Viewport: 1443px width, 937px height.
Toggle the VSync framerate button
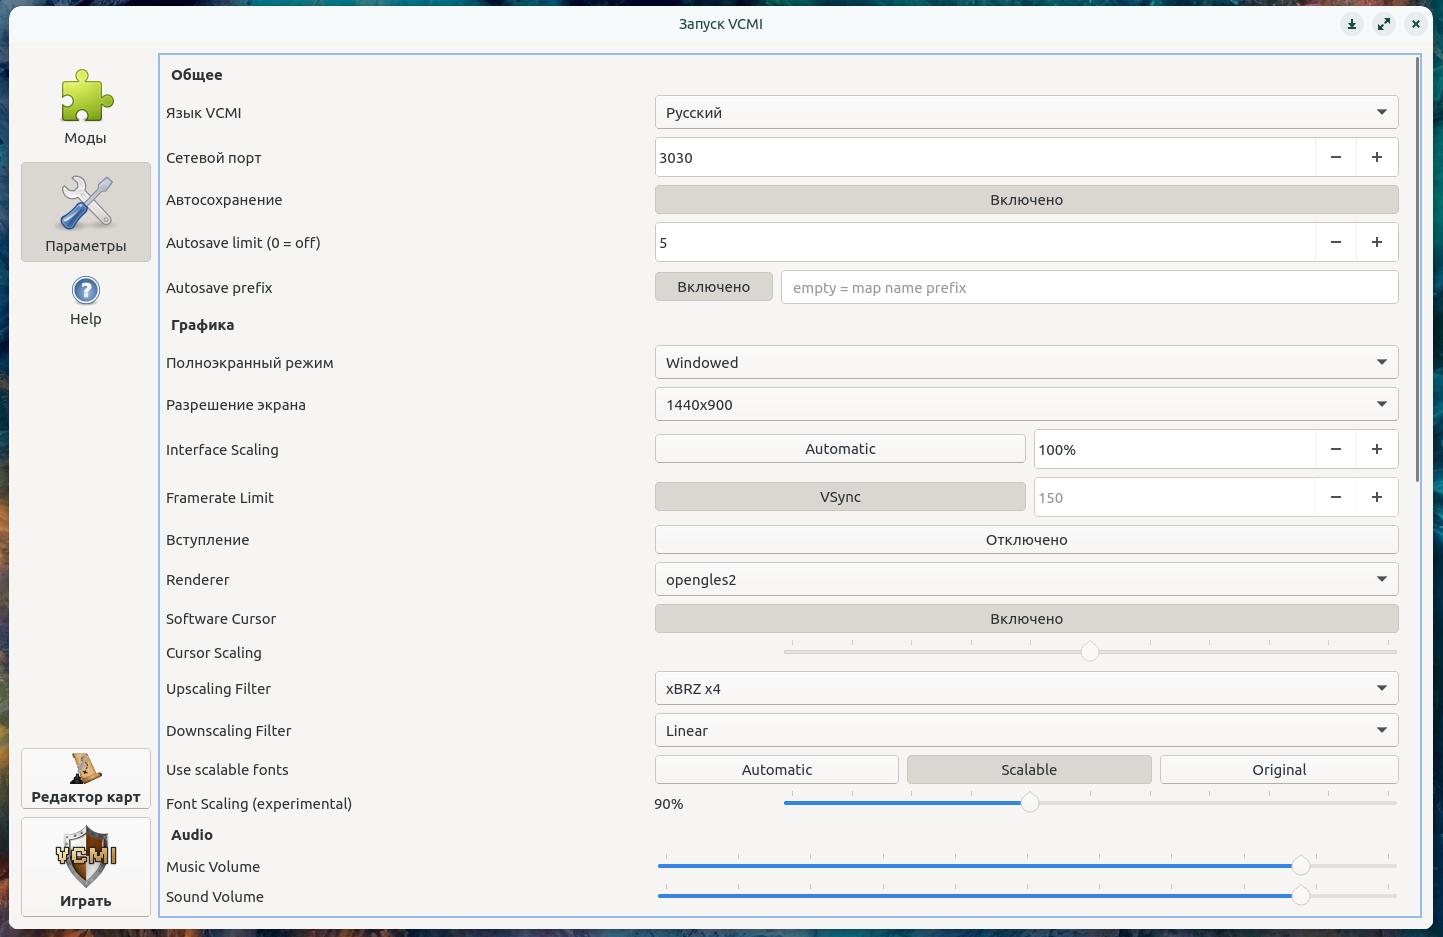point(839,497)
